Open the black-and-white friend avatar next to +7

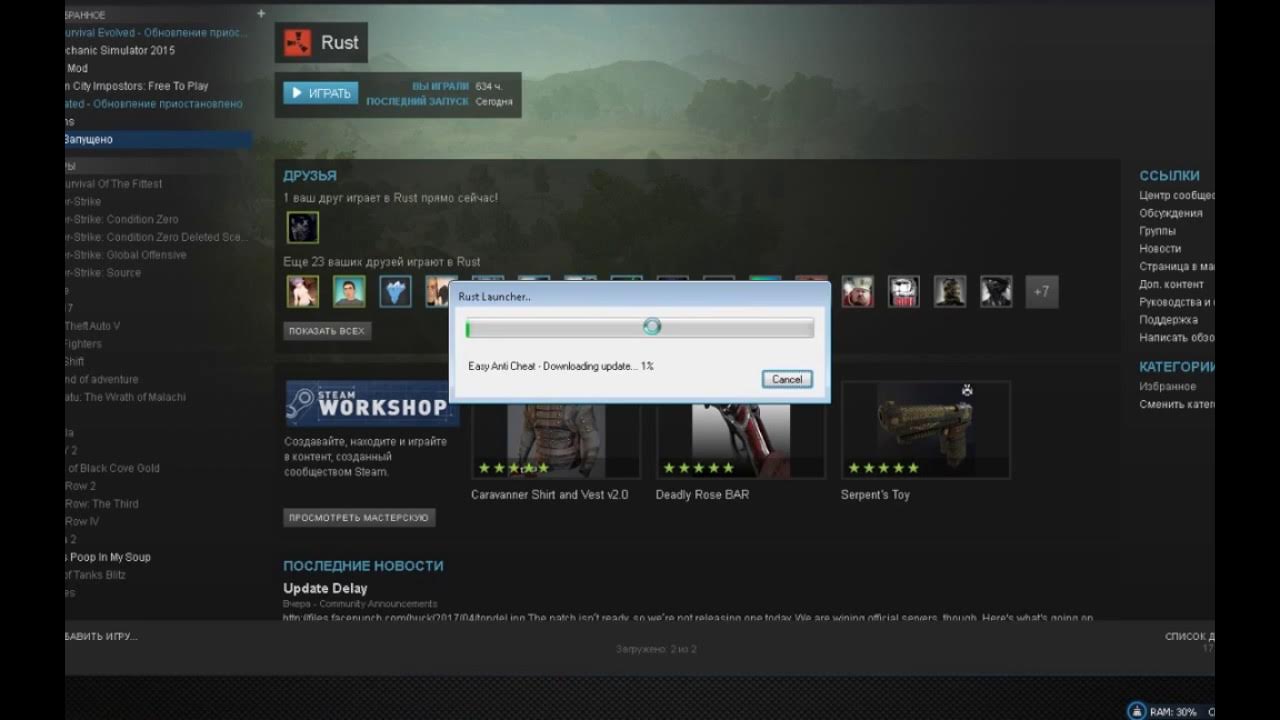tap(996, 291)
